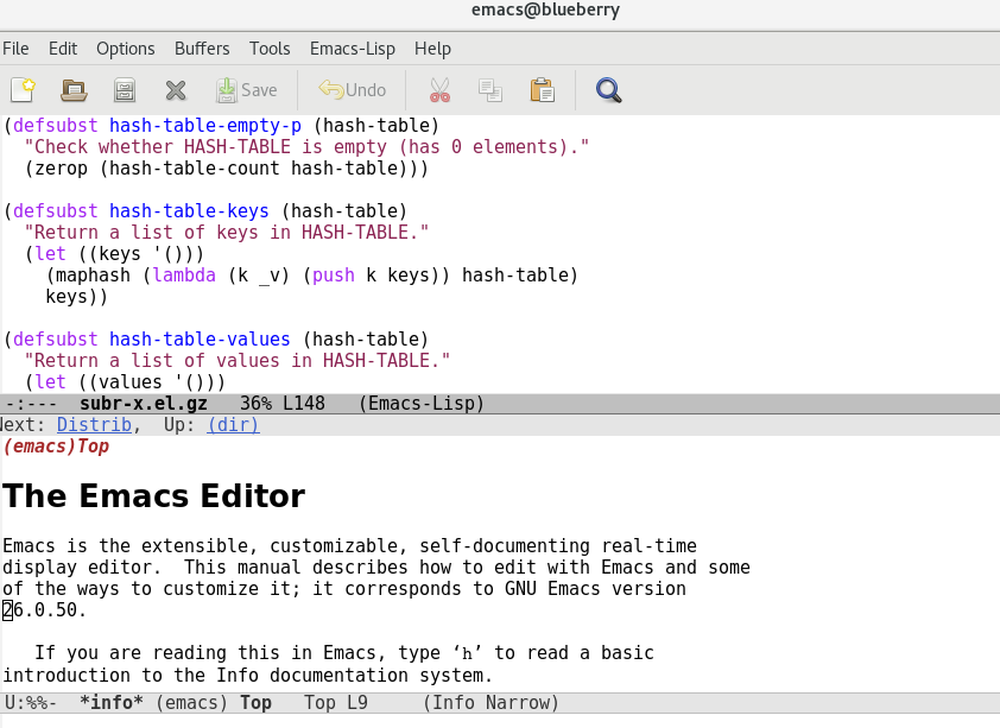Follow the (dir) up link
The width and height of the screenshot is (1000, 728).
pyautogui.click(x=233, y=425)
